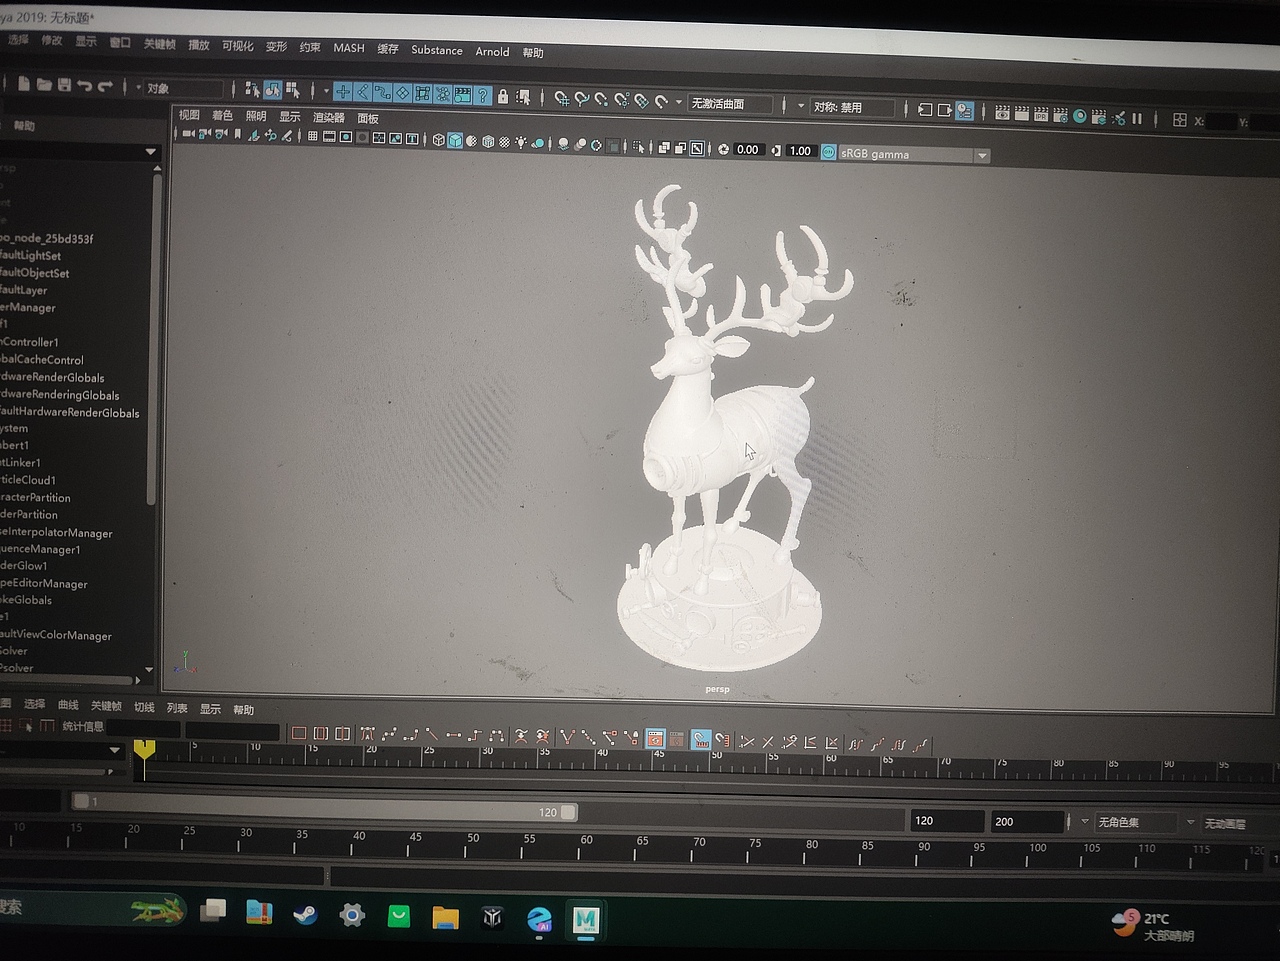Enable snap to curves magnet
Image resolution: width=1280 pixels, height=961 pixels.
click(582, 99)
